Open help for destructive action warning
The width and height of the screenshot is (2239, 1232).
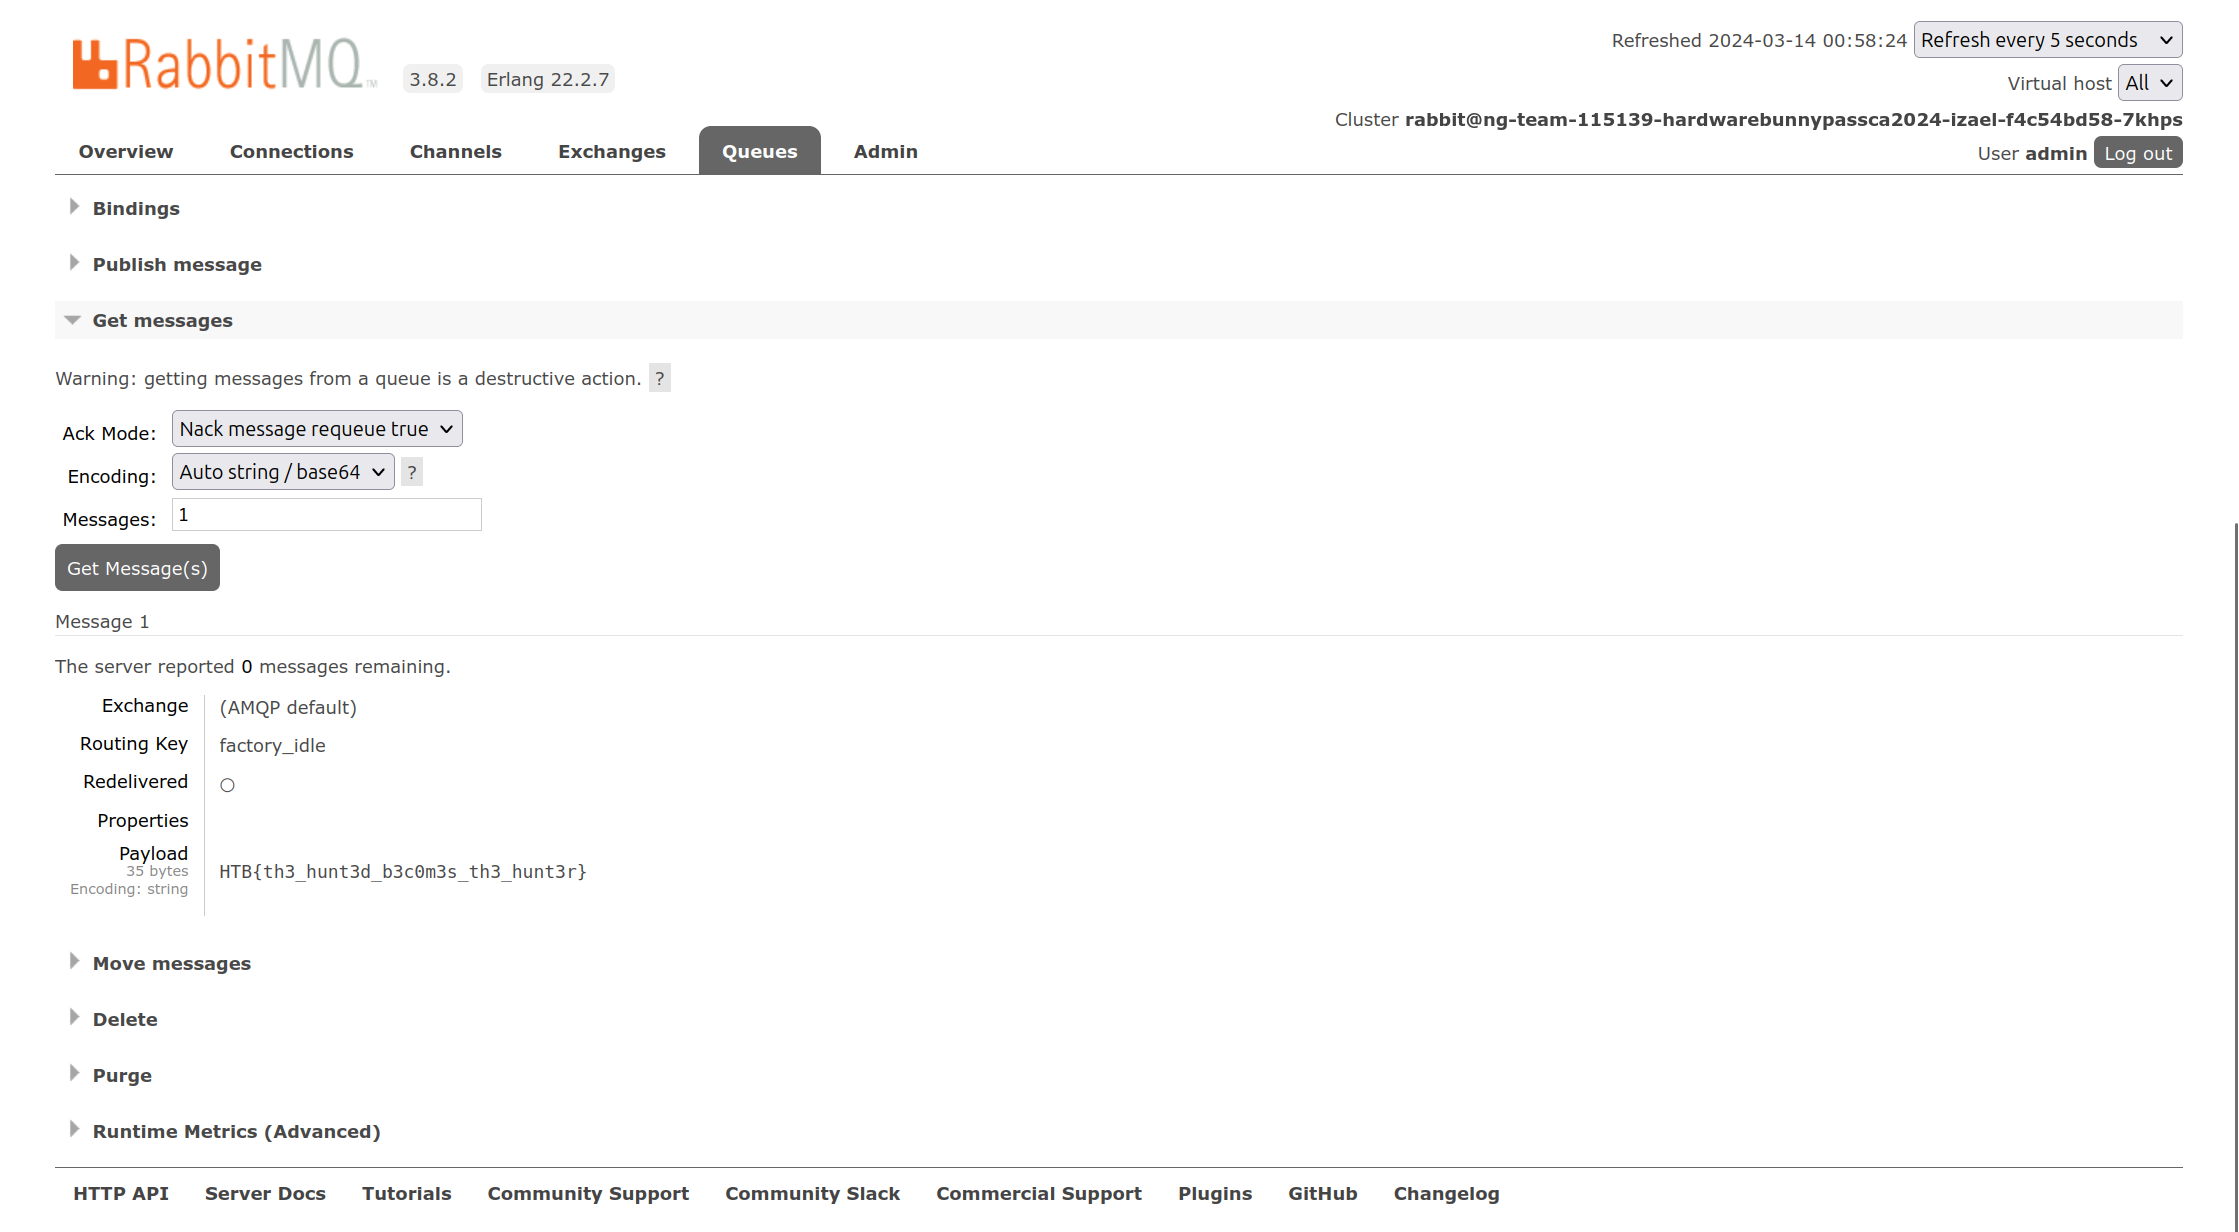pos(660,378)
